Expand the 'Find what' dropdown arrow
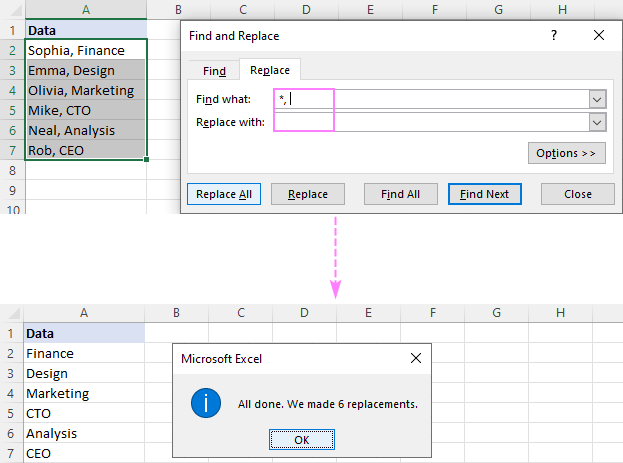The image size is (623, 463). pos(597,99)
